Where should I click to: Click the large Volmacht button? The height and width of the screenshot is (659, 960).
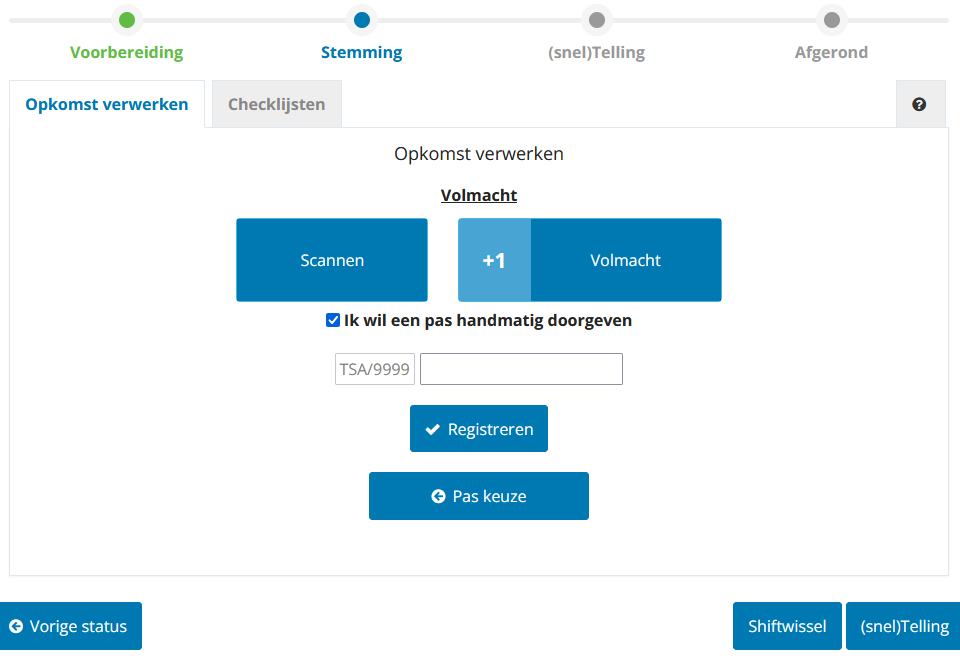click(x=625, y=260)
